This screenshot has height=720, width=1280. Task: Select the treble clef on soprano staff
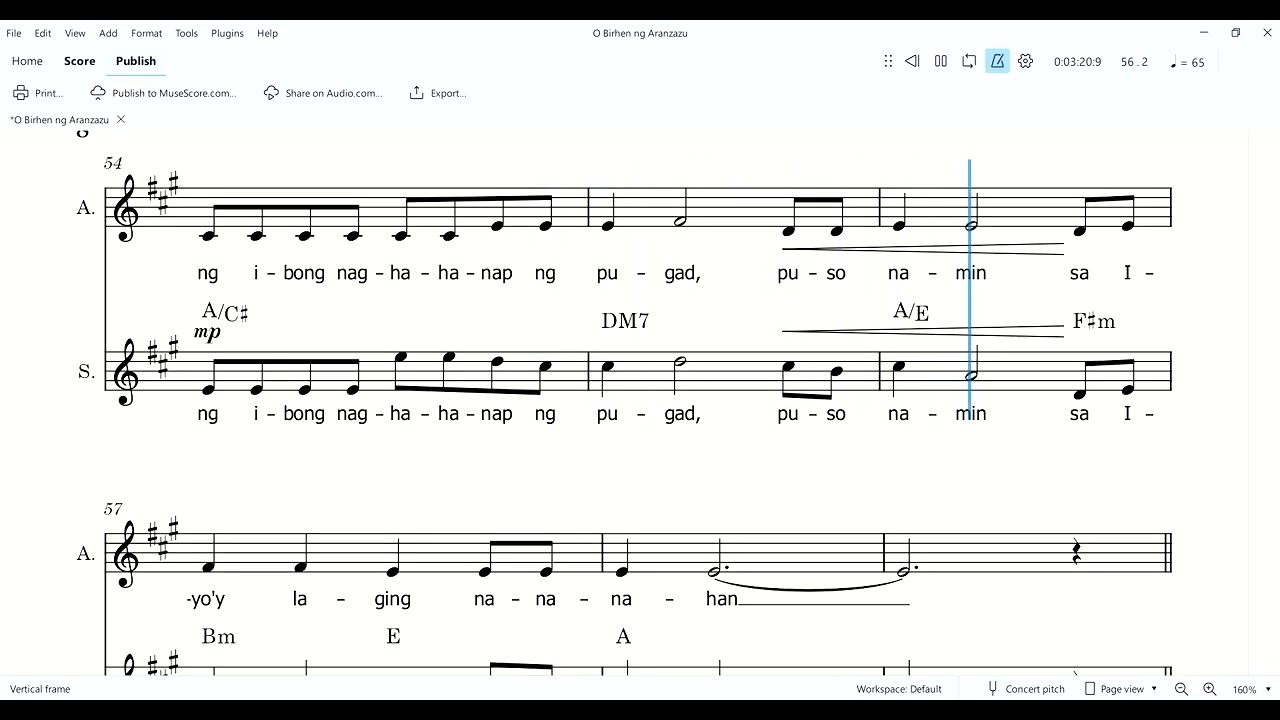pos(127,373)
